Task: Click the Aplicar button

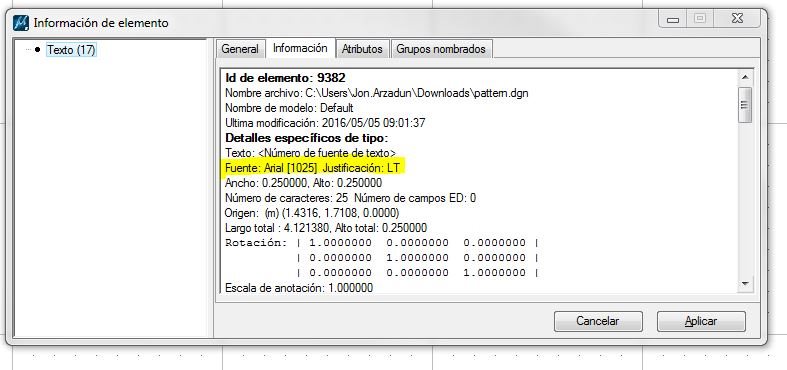Action: [x=701, y=321]
